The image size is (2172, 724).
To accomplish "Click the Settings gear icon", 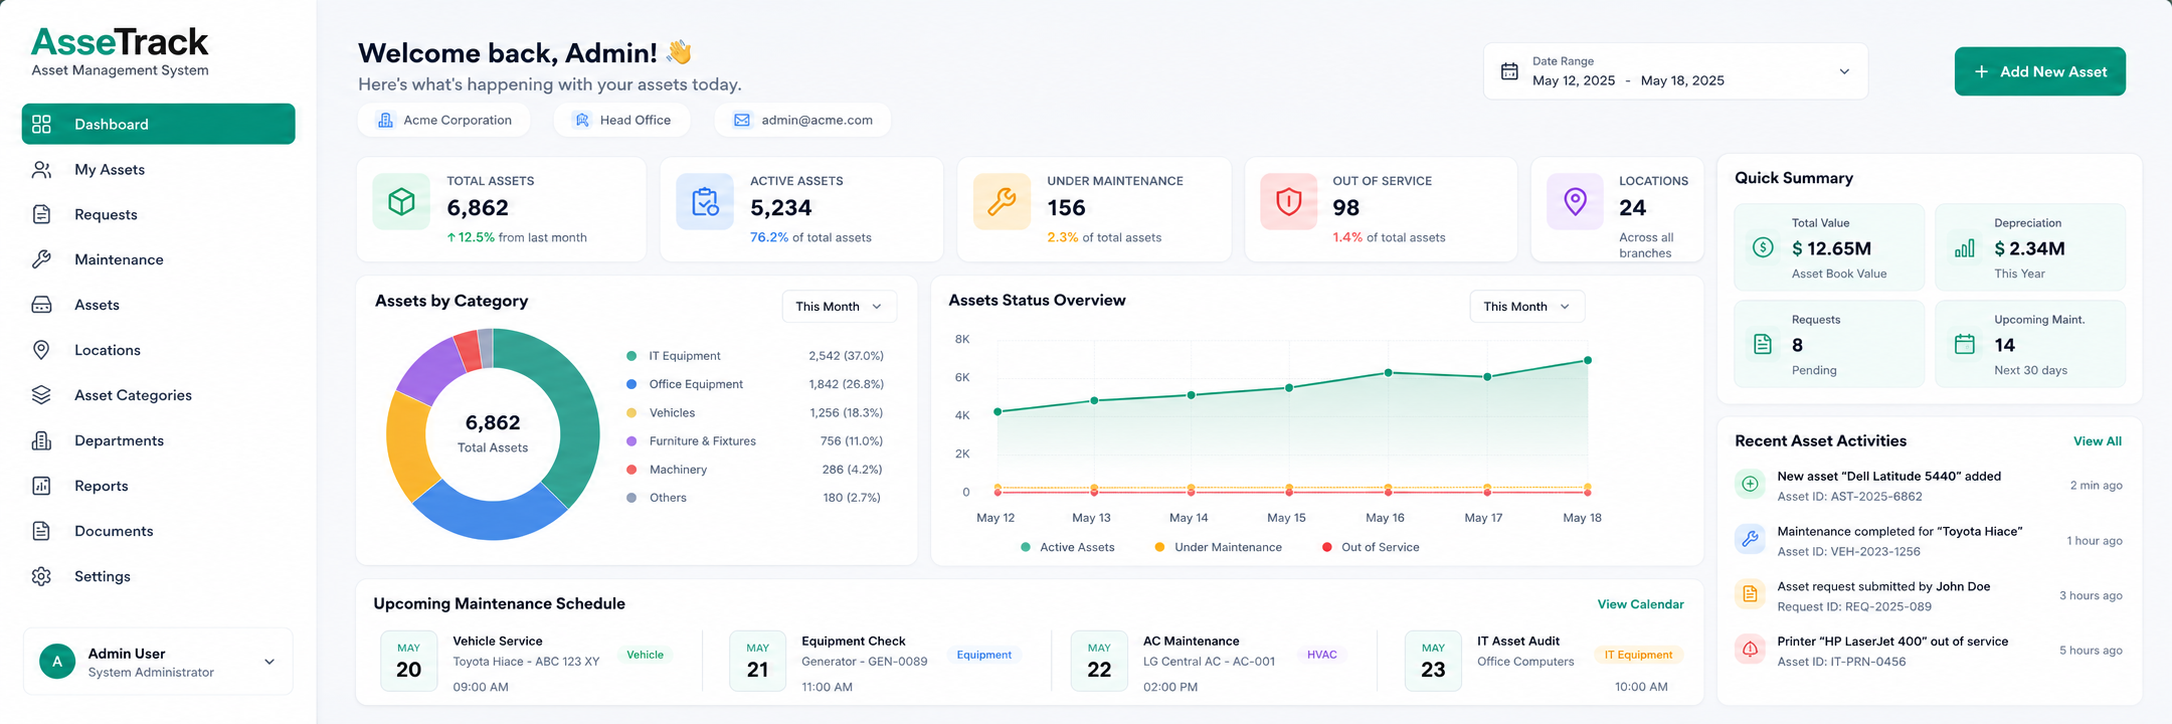I will tap(41, 577).
